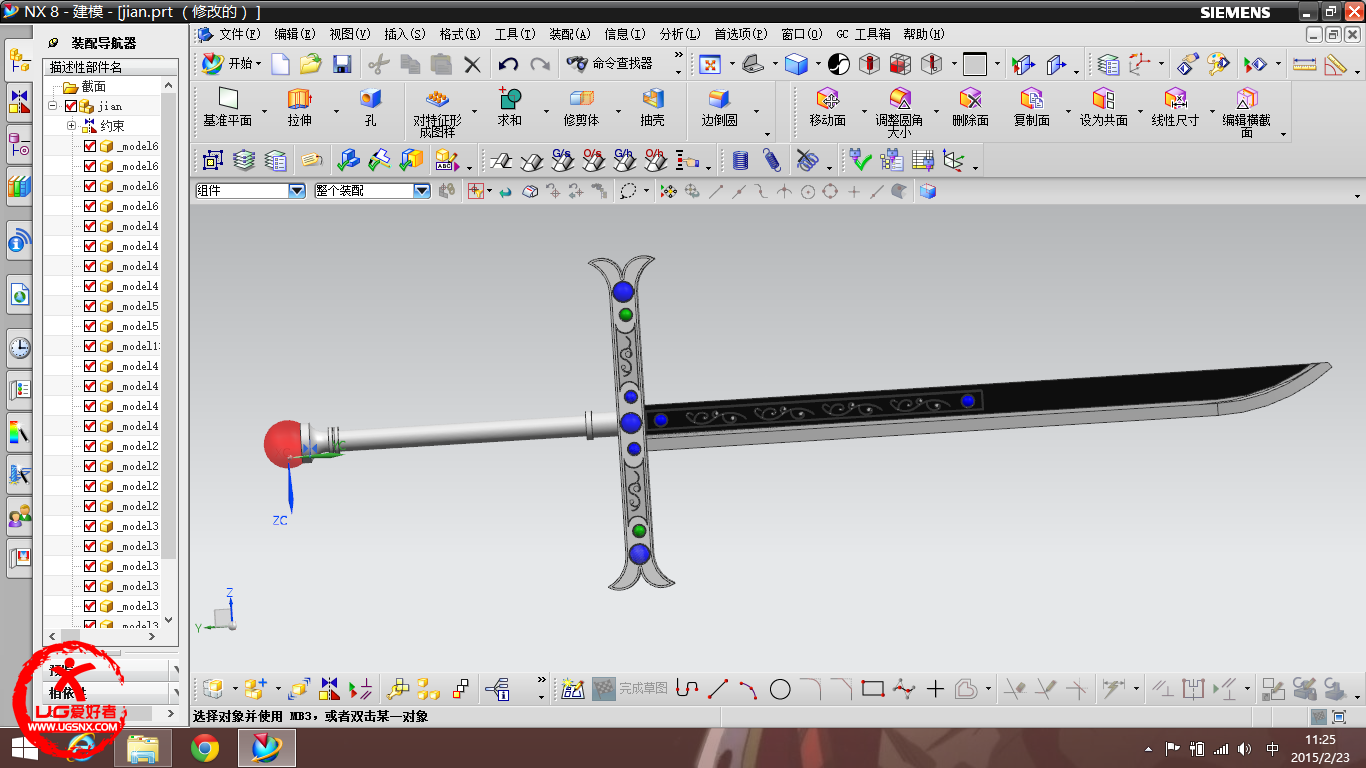
Task: Open the 整个装配 scope combo box
Action: pos(372,191)
